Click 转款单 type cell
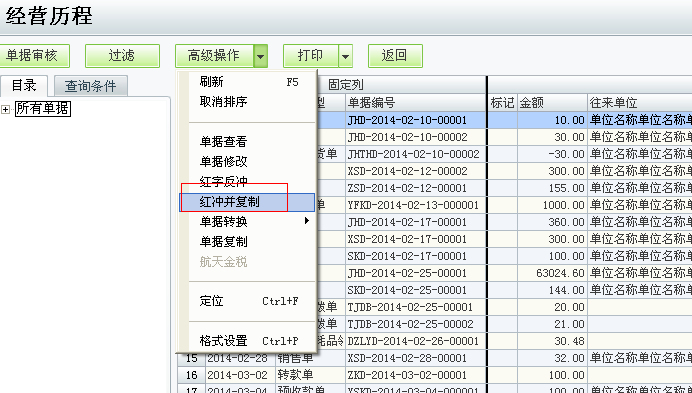Viewport: 692px width, 393px height. point(310,375)
